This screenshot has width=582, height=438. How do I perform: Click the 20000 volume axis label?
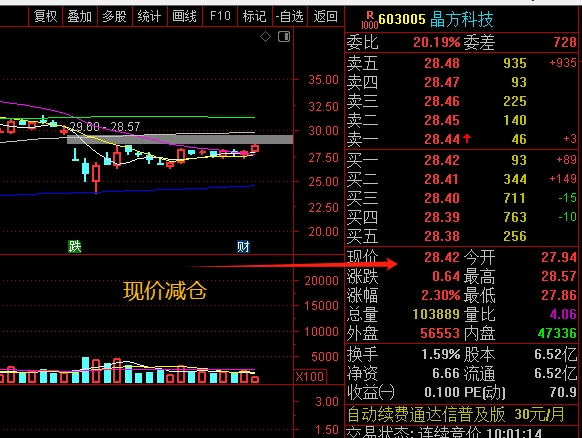[x=321, y=281]
